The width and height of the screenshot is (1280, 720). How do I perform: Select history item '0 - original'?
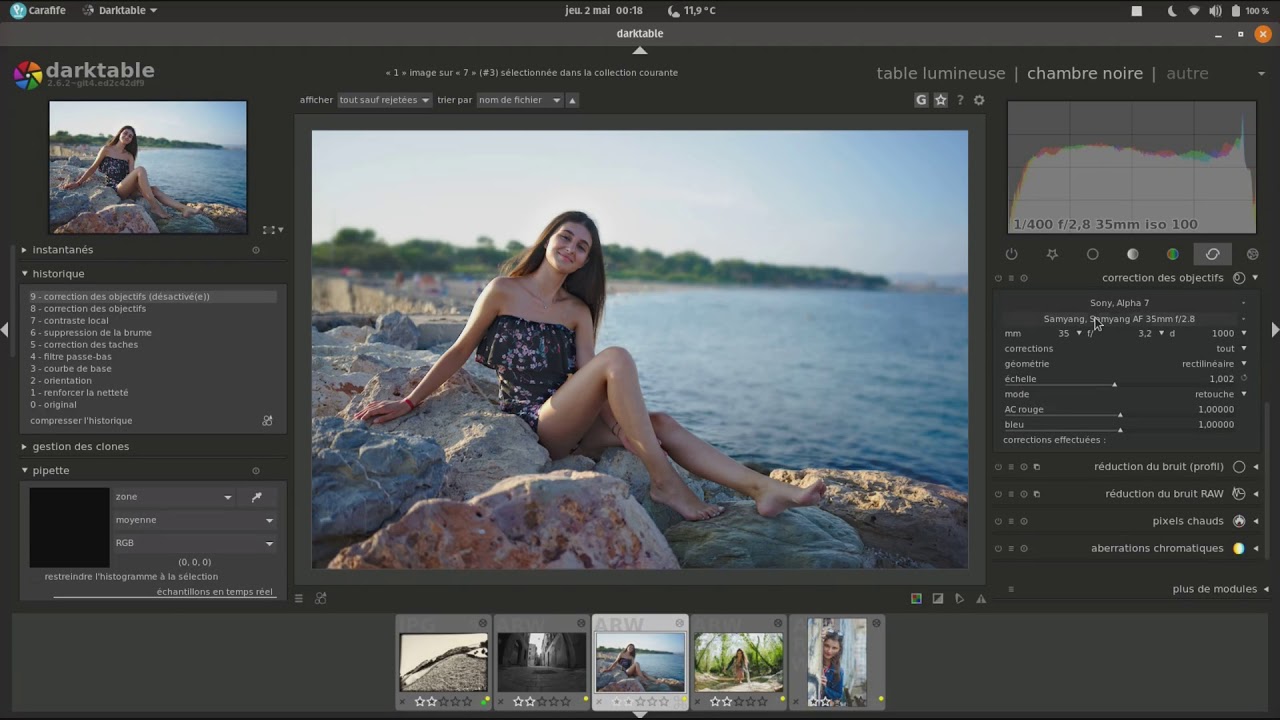(x=152, y=405)
